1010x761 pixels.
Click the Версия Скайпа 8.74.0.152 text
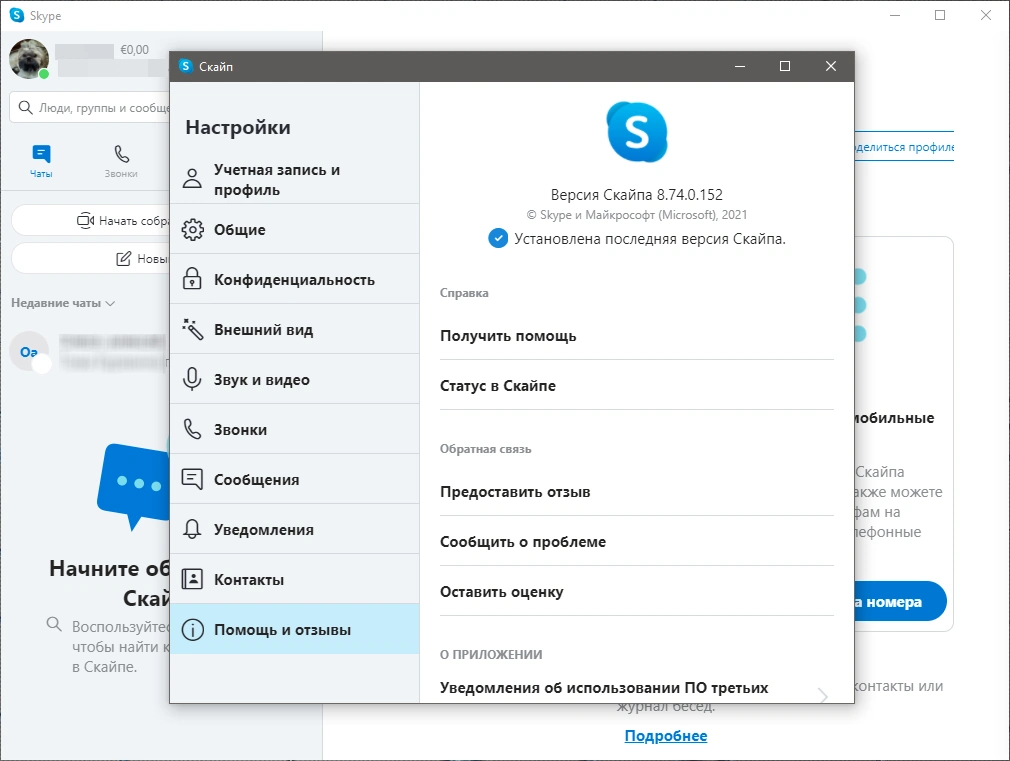[x=636, y=195]
